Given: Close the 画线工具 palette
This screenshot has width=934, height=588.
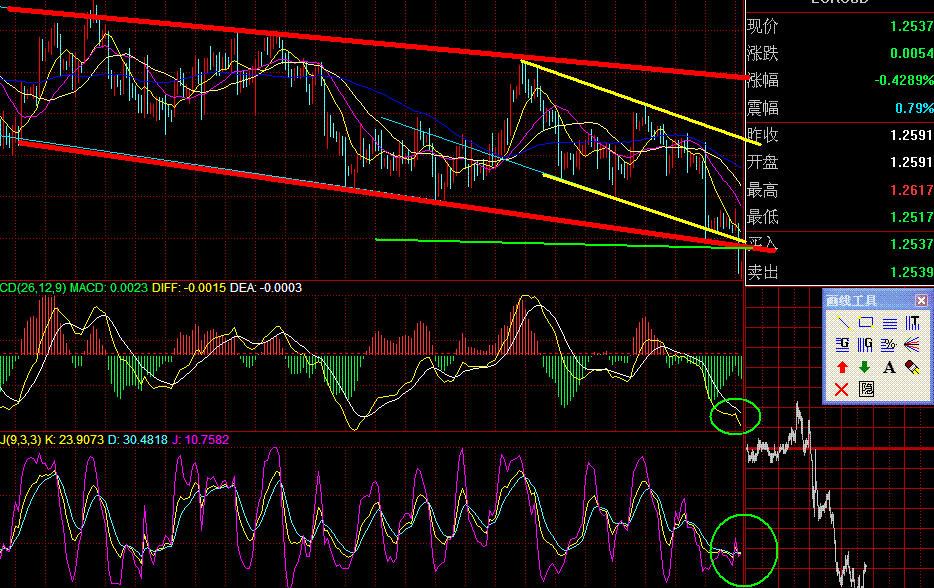Looking at the screenshot, I should coord(921,300).
